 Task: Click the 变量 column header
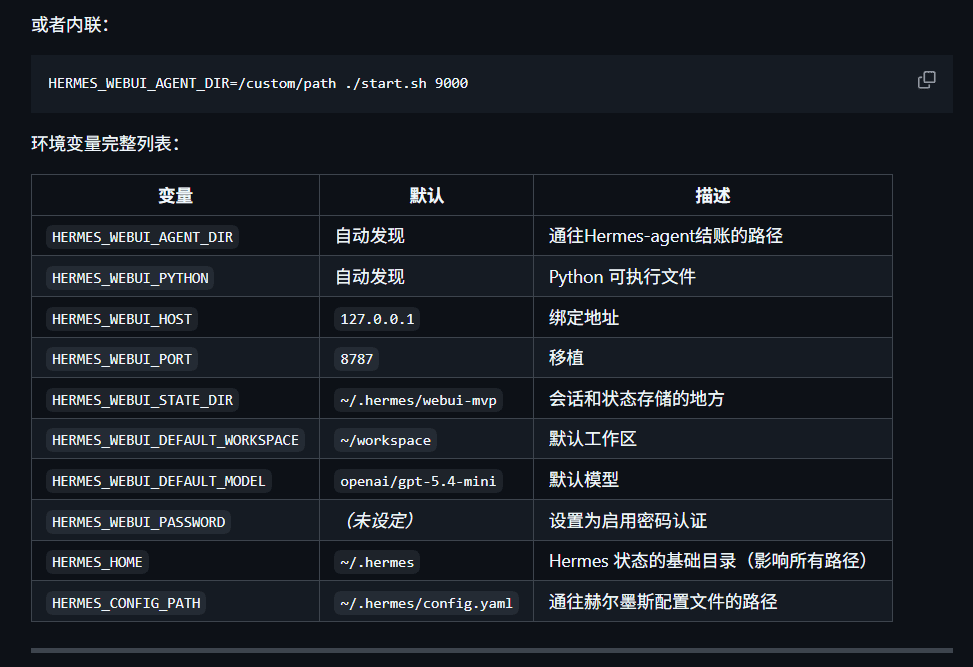click(175, 196)
